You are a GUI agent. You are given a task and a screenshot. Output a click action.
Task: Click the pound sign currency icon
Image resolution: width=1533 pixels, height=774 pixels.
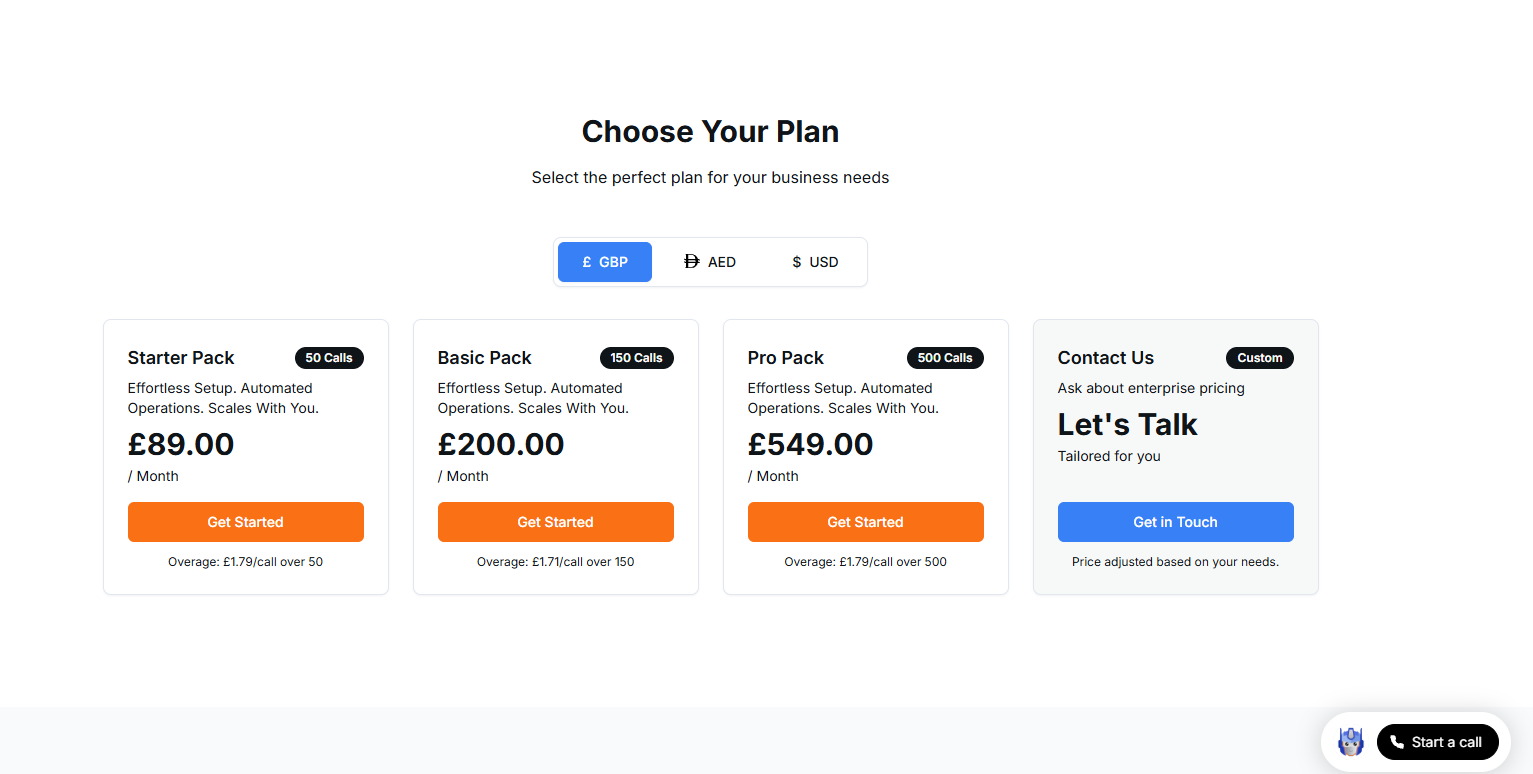[x=587, y=262]
